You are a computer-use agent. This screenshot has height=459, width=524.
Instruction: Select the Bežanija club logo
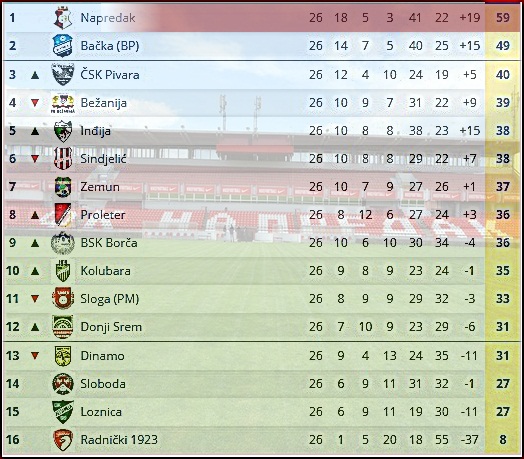pyautogui.click(x=63, y=103)
